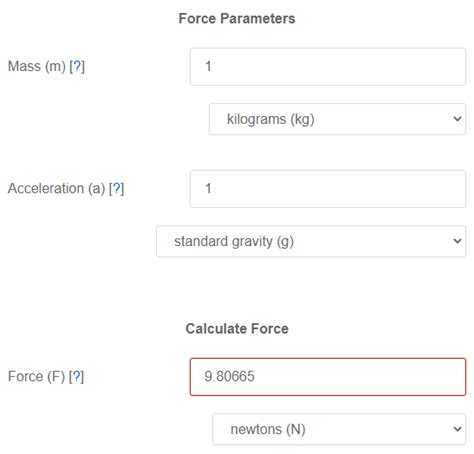Click into the Mass input field
Image resolution: width=474 pixels, height=454 pixels.
coord(328,67)
